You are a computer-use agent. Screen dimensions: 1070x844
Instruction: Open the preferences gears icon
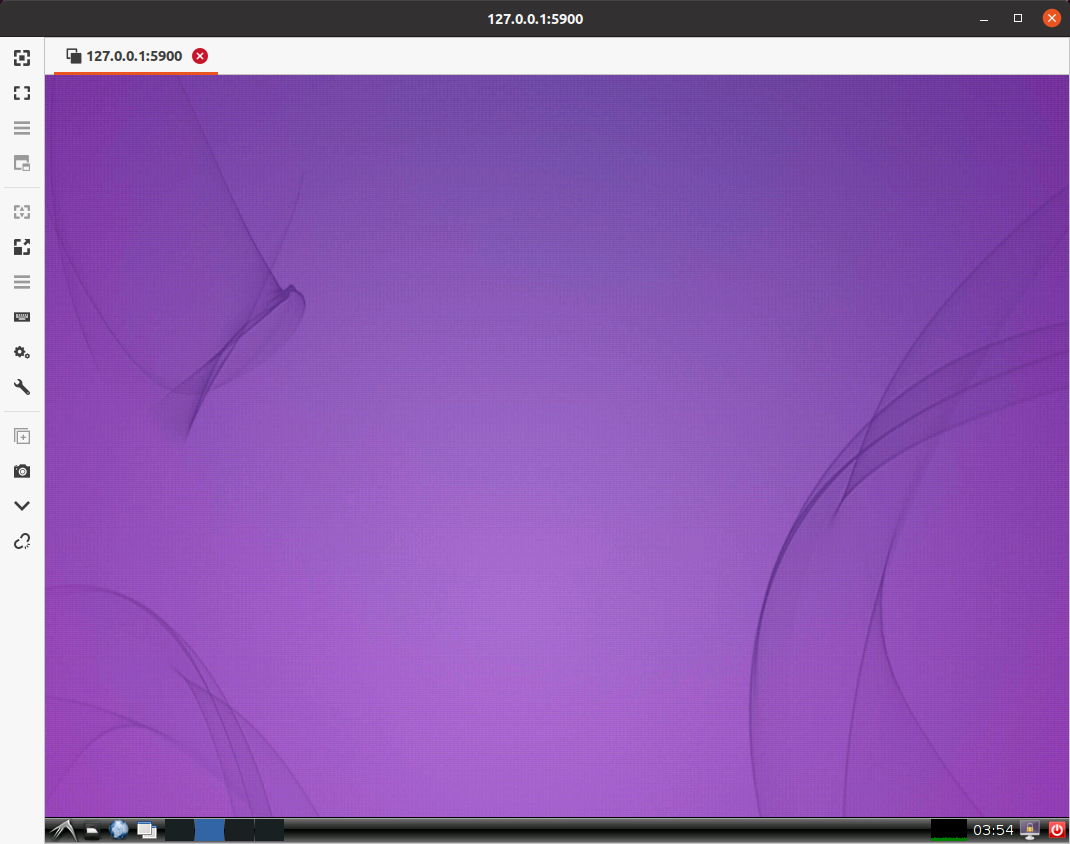(21, 352)
